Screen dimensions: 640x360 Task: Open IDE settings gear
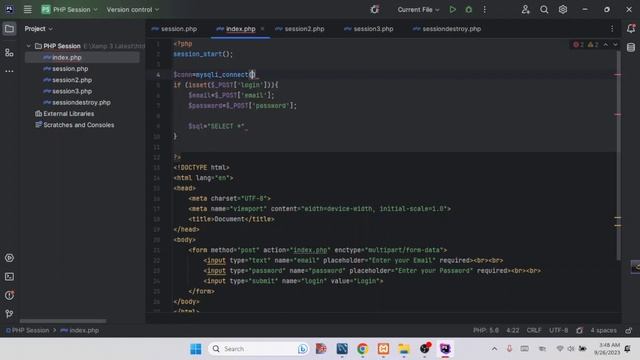(563, 9)
